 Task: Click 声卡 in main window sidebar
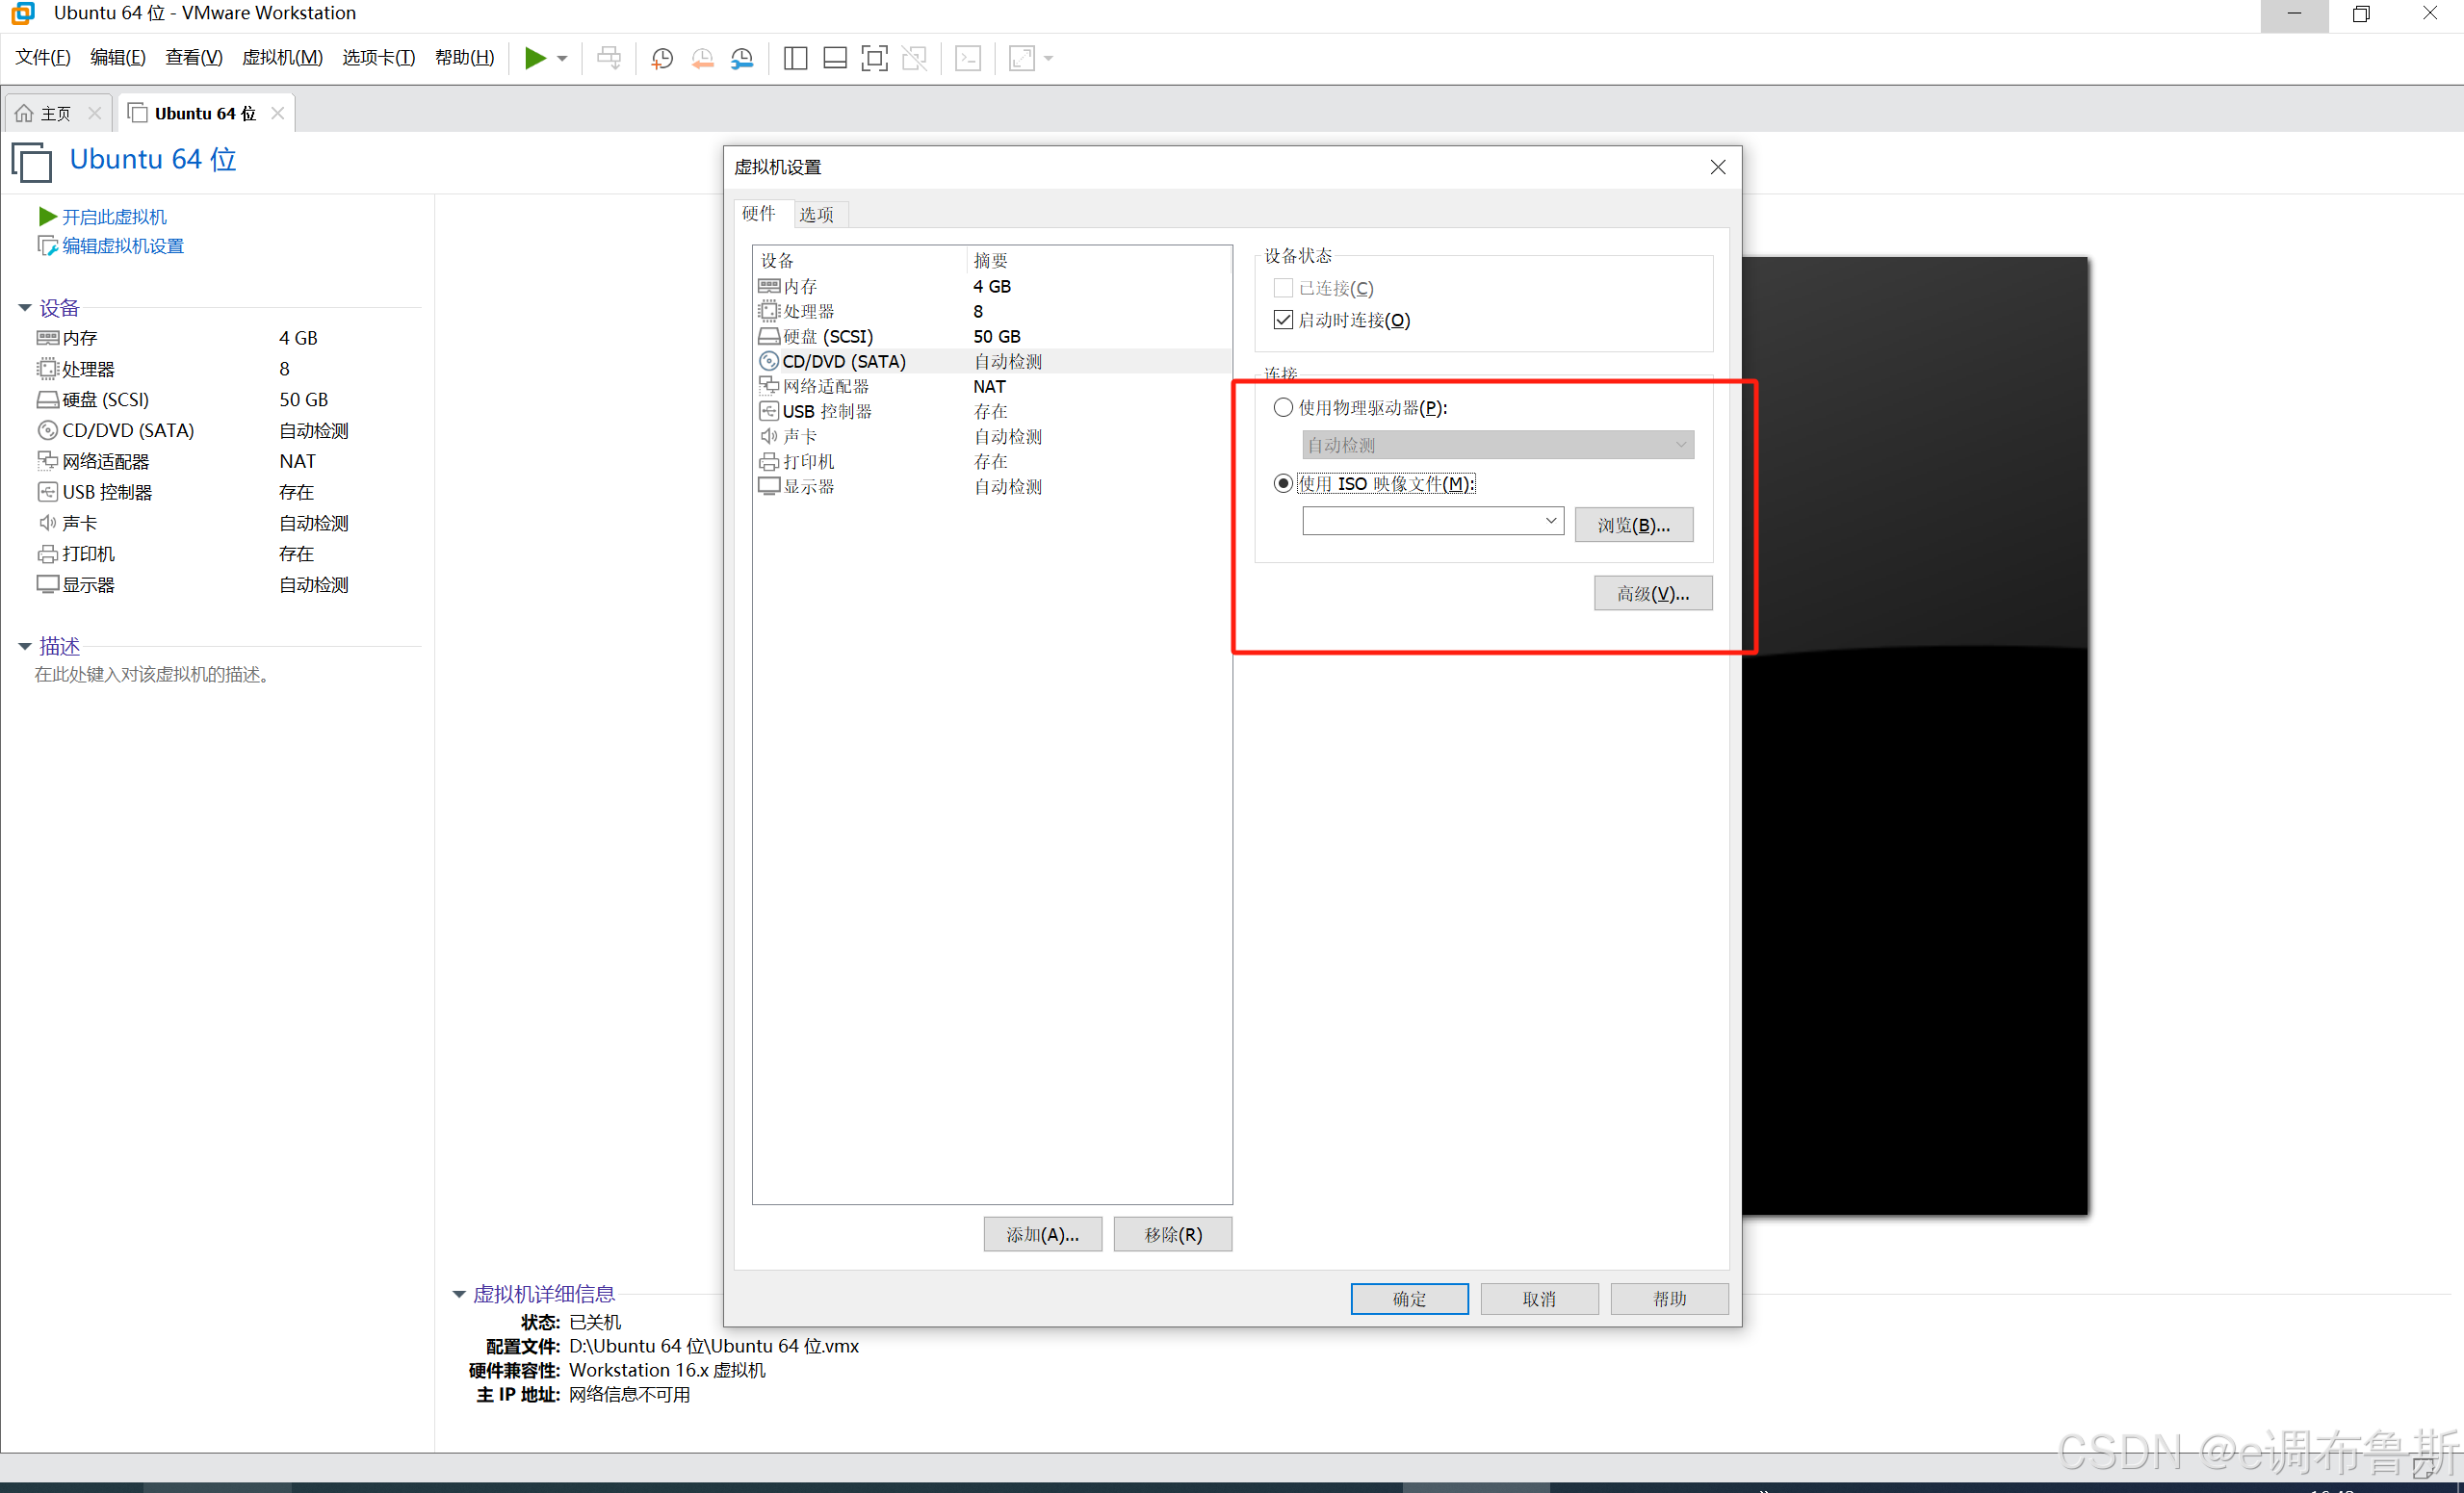pos(79,523)
